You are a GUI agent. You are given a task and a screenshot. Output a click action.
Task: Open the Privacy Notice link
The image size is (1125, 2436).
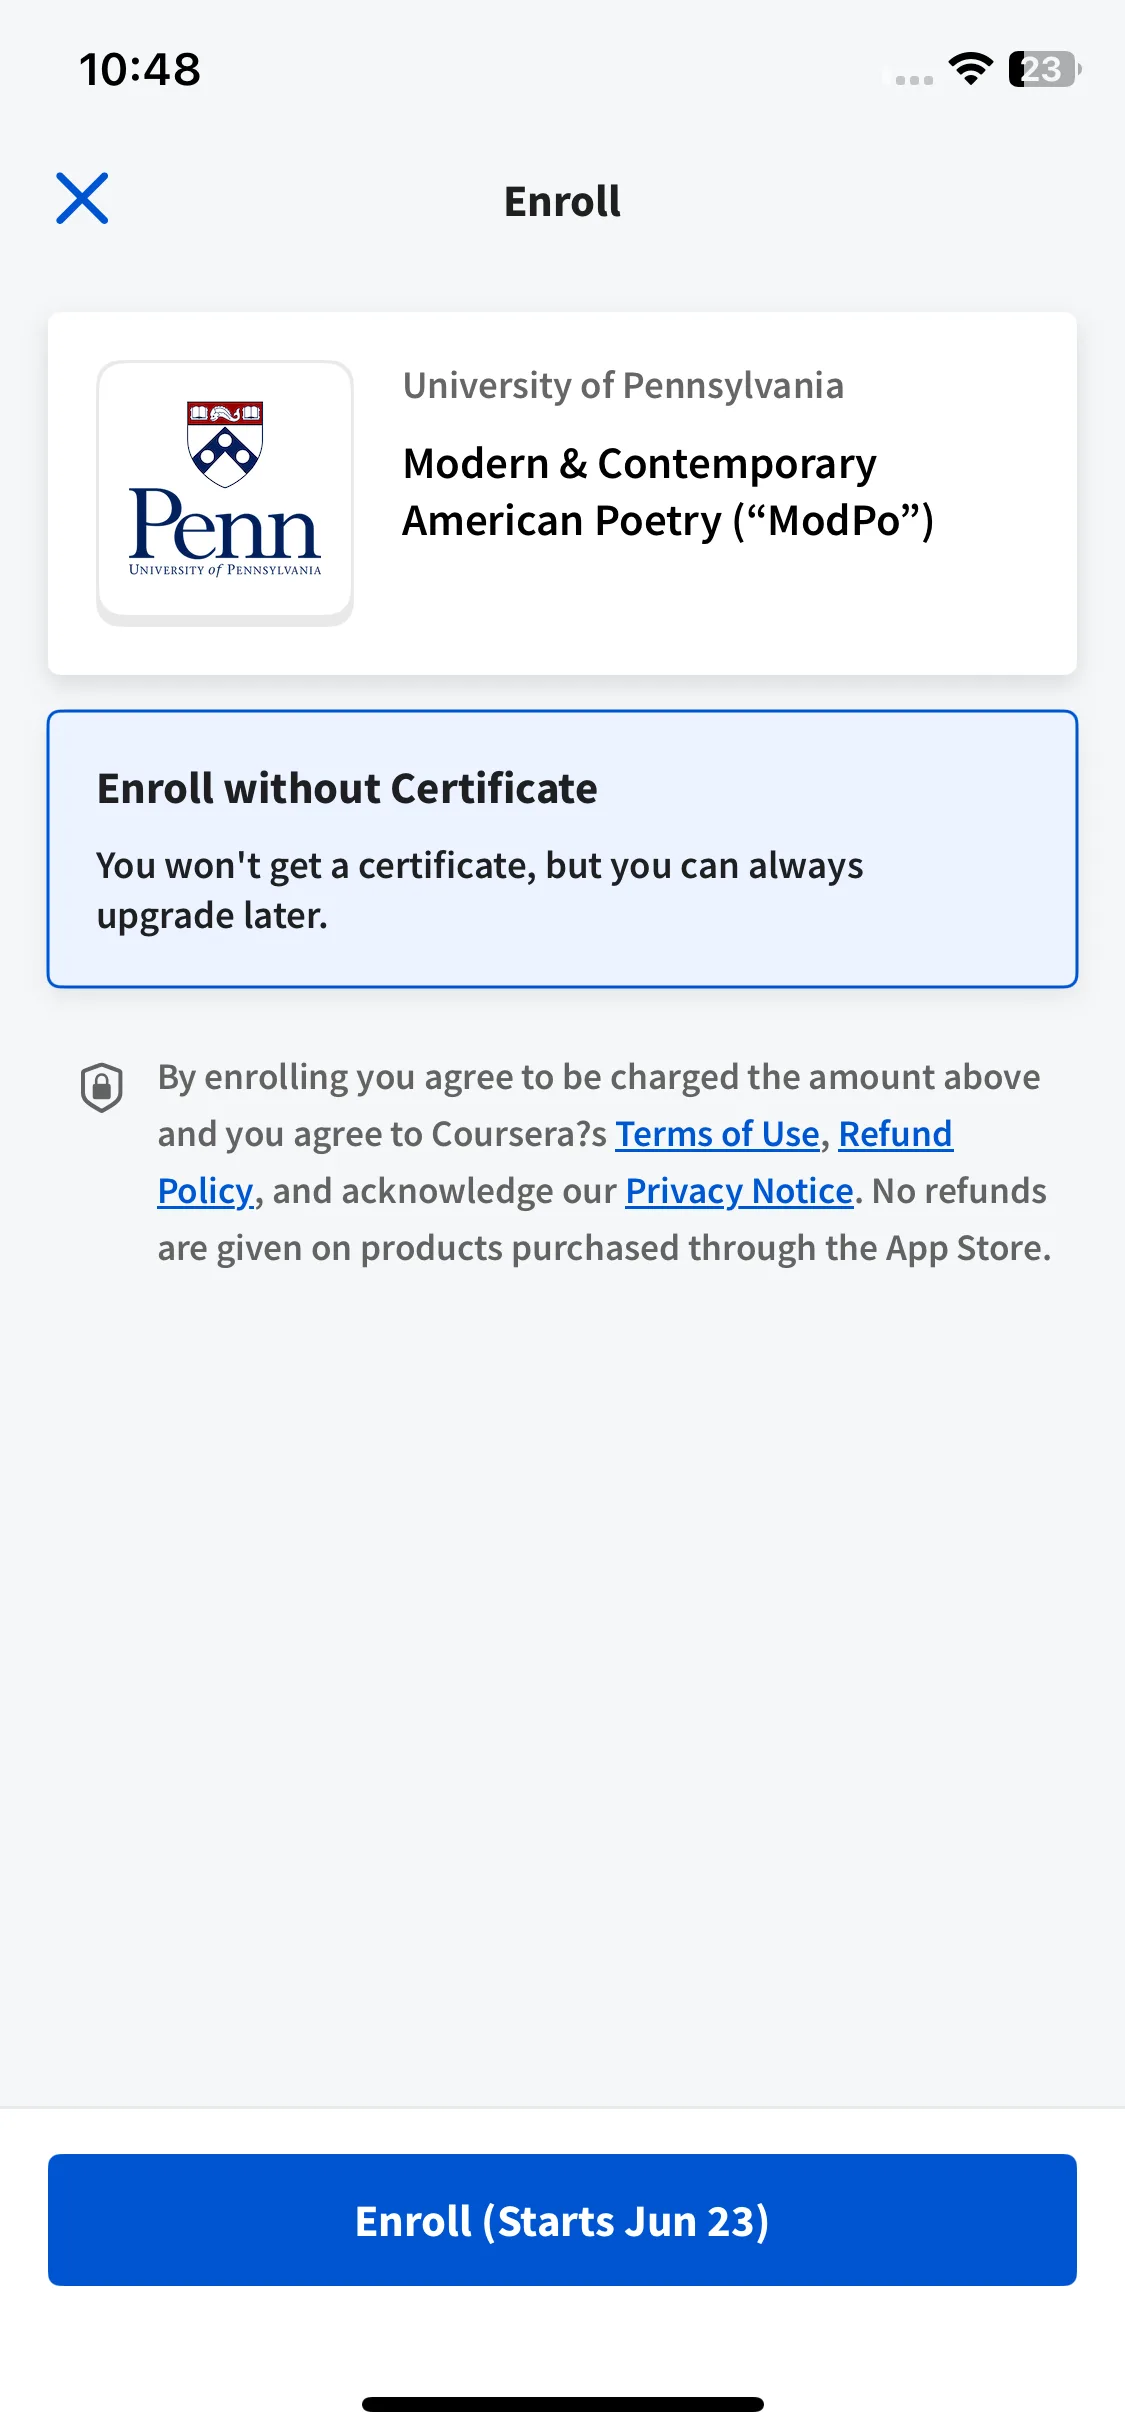pyautogui.click(x=739, y=1191)
